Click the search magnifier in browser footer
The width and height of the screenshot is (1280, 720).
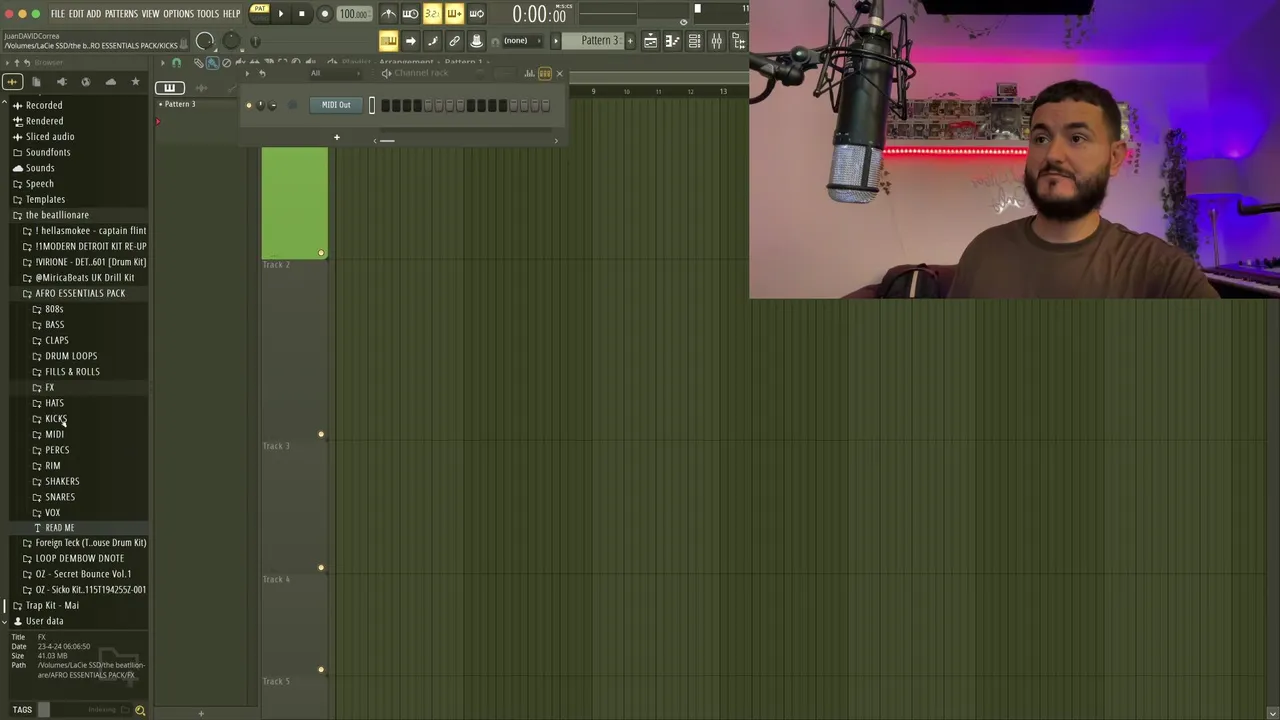140,710
